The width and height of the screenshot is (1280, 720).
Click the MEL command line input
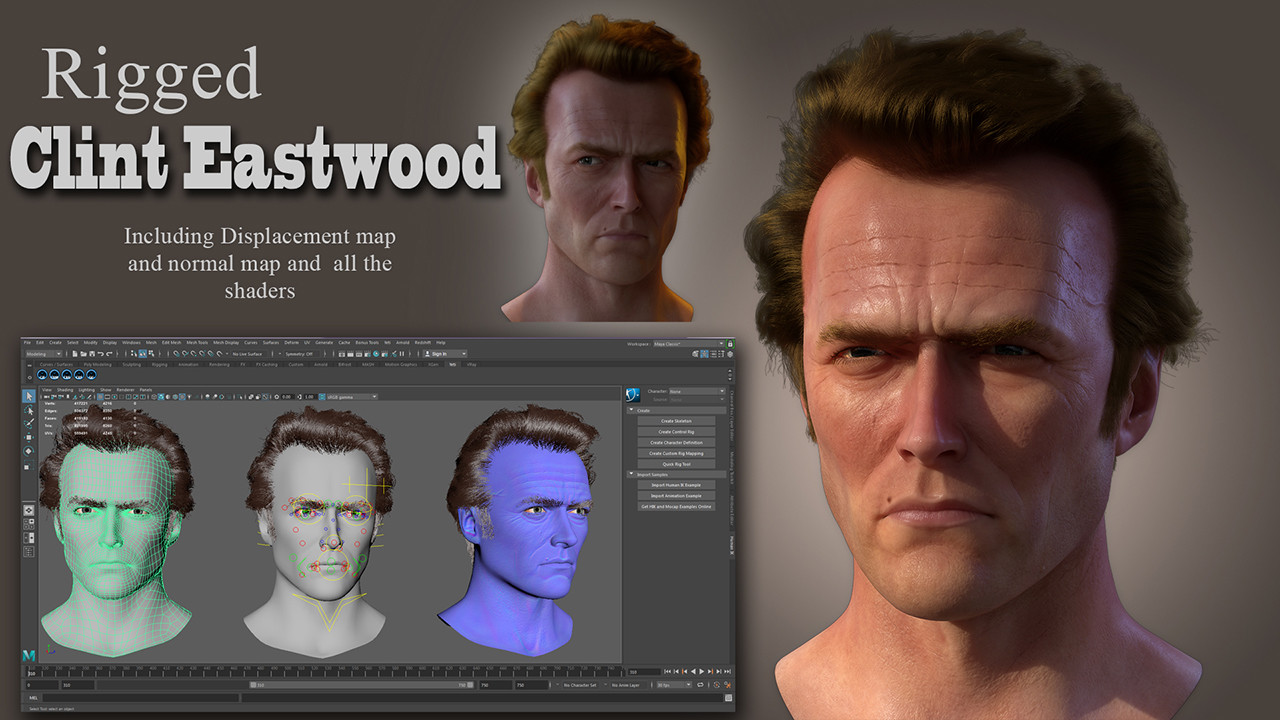click(x=140, y=697)
